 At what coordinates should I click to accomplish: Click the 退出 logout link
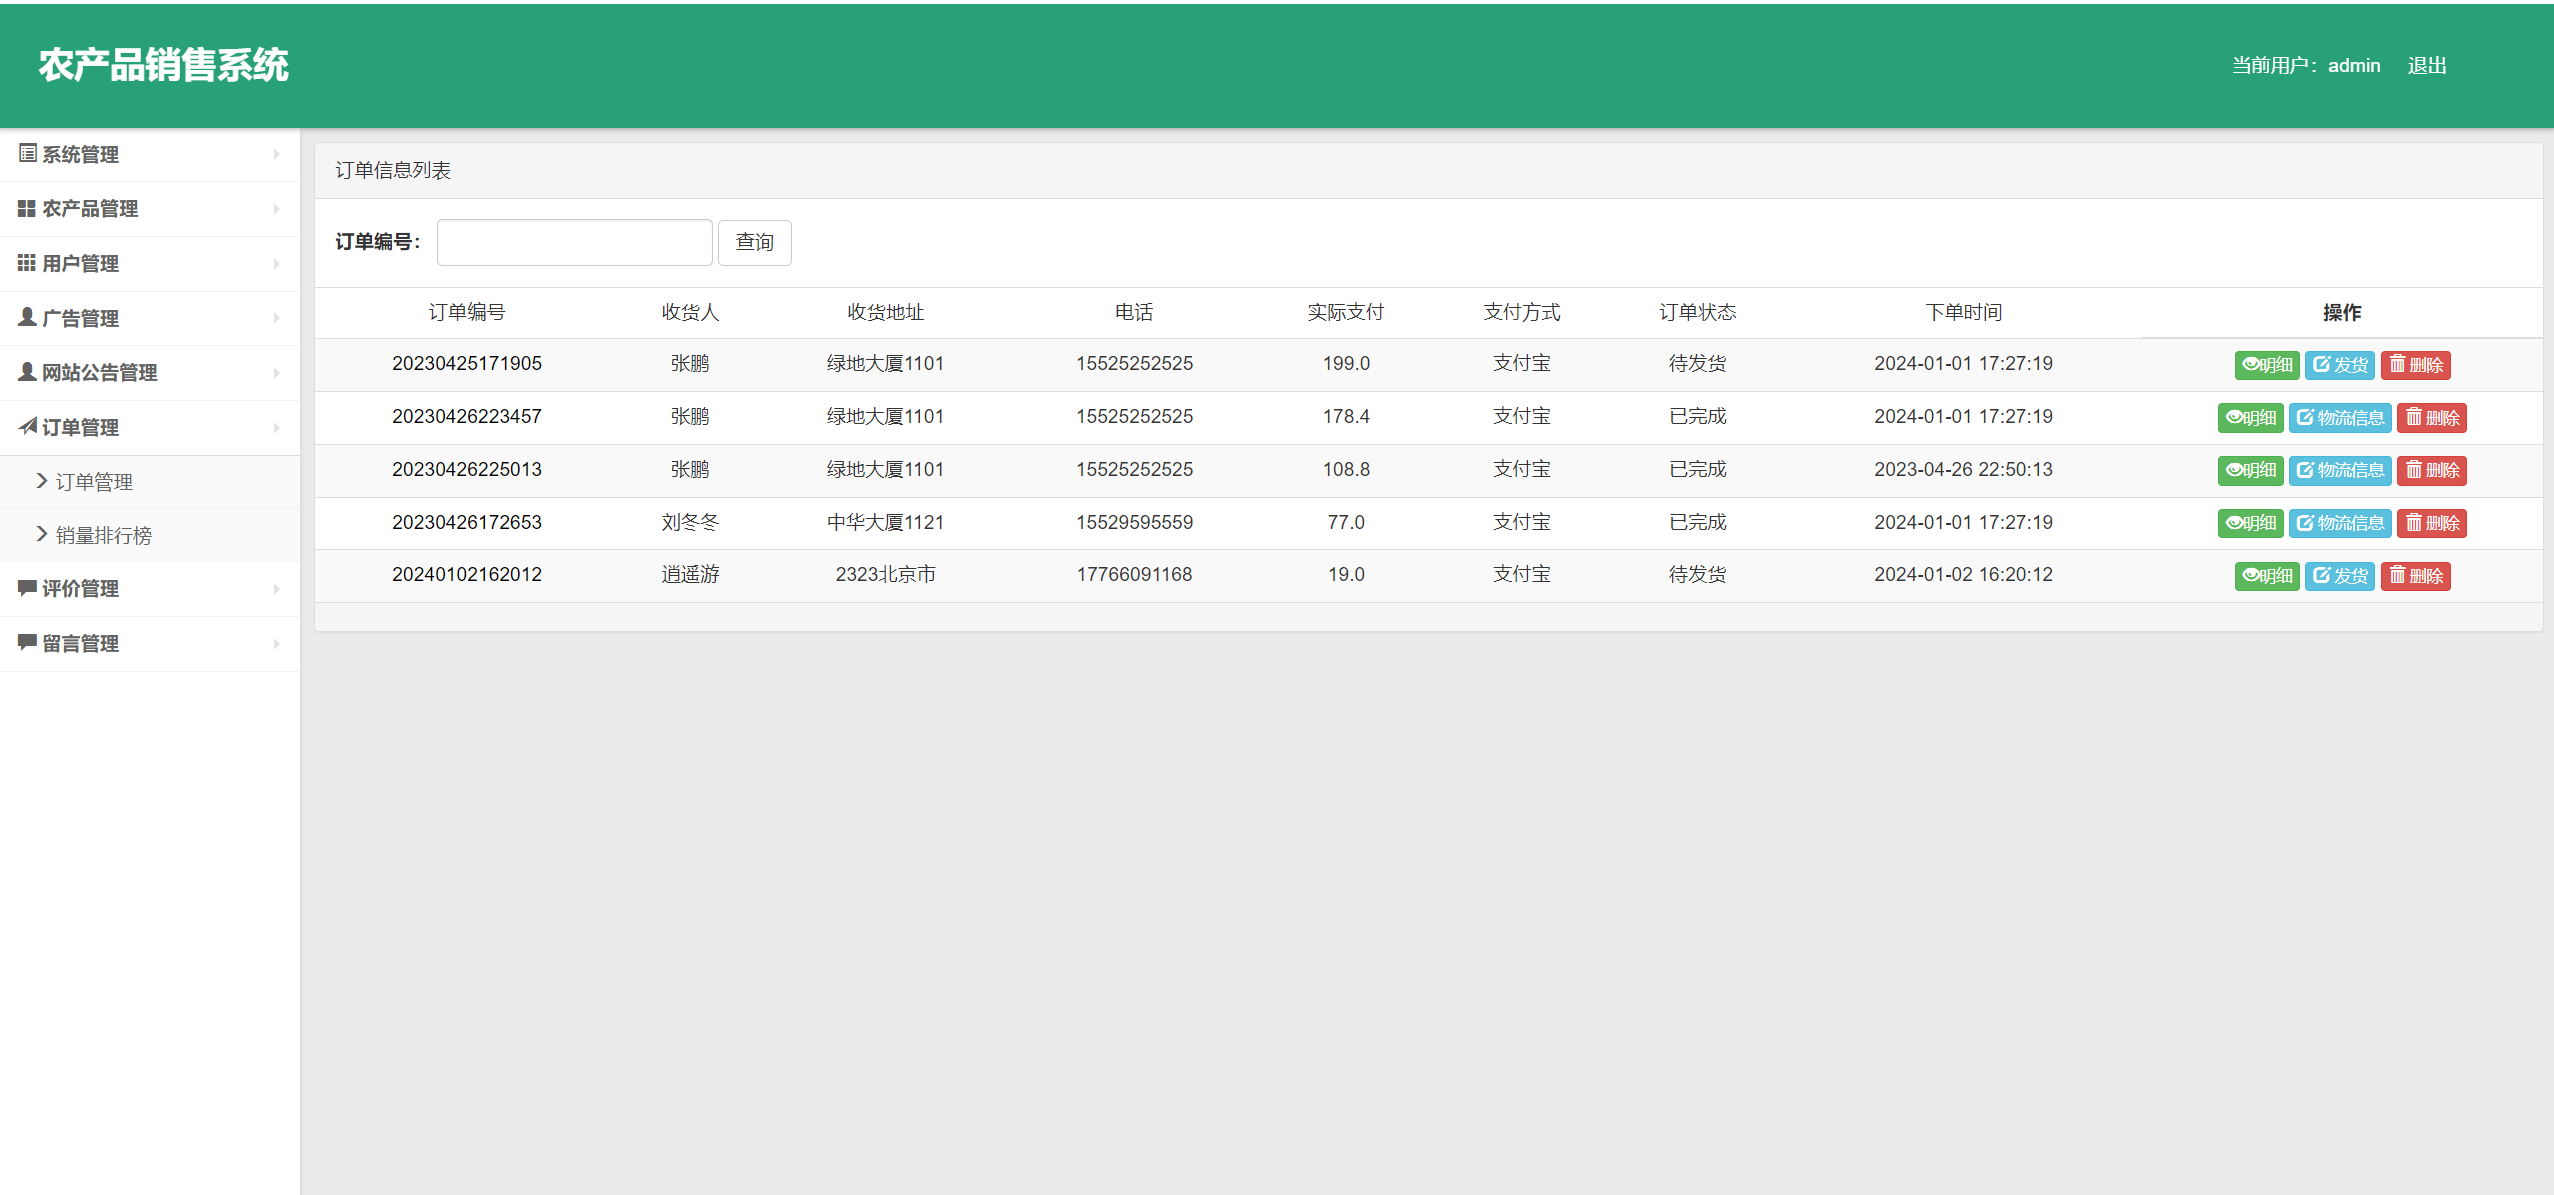click(x=2426, y=65)
